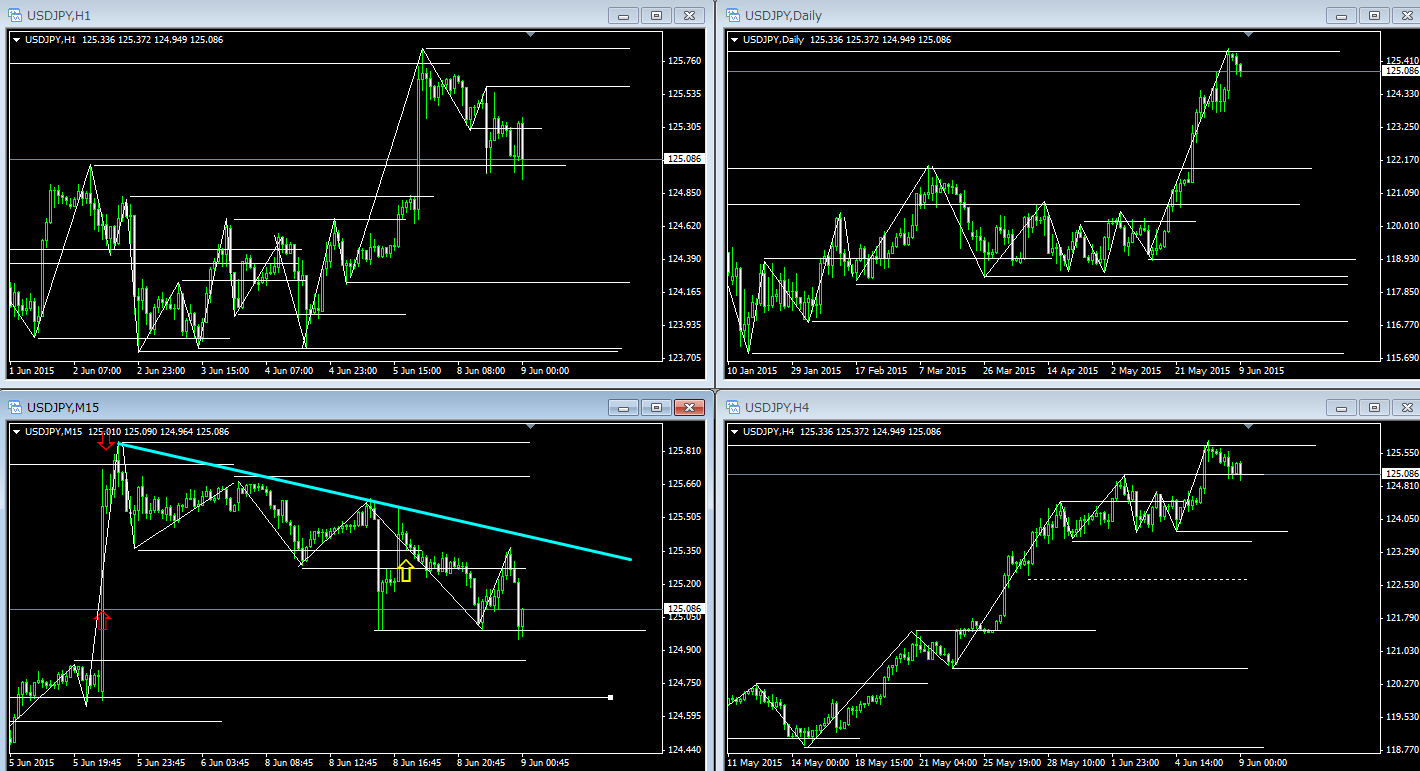Select the red down arrow on M15 chart
1420x771 pixels.
106,442
